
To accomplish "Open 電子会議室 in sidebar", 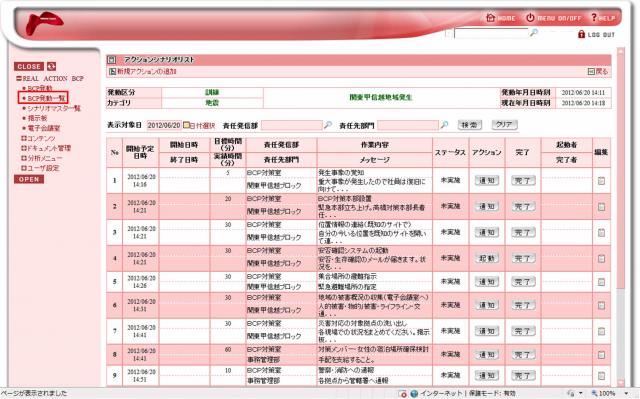I will pos(44,128).
